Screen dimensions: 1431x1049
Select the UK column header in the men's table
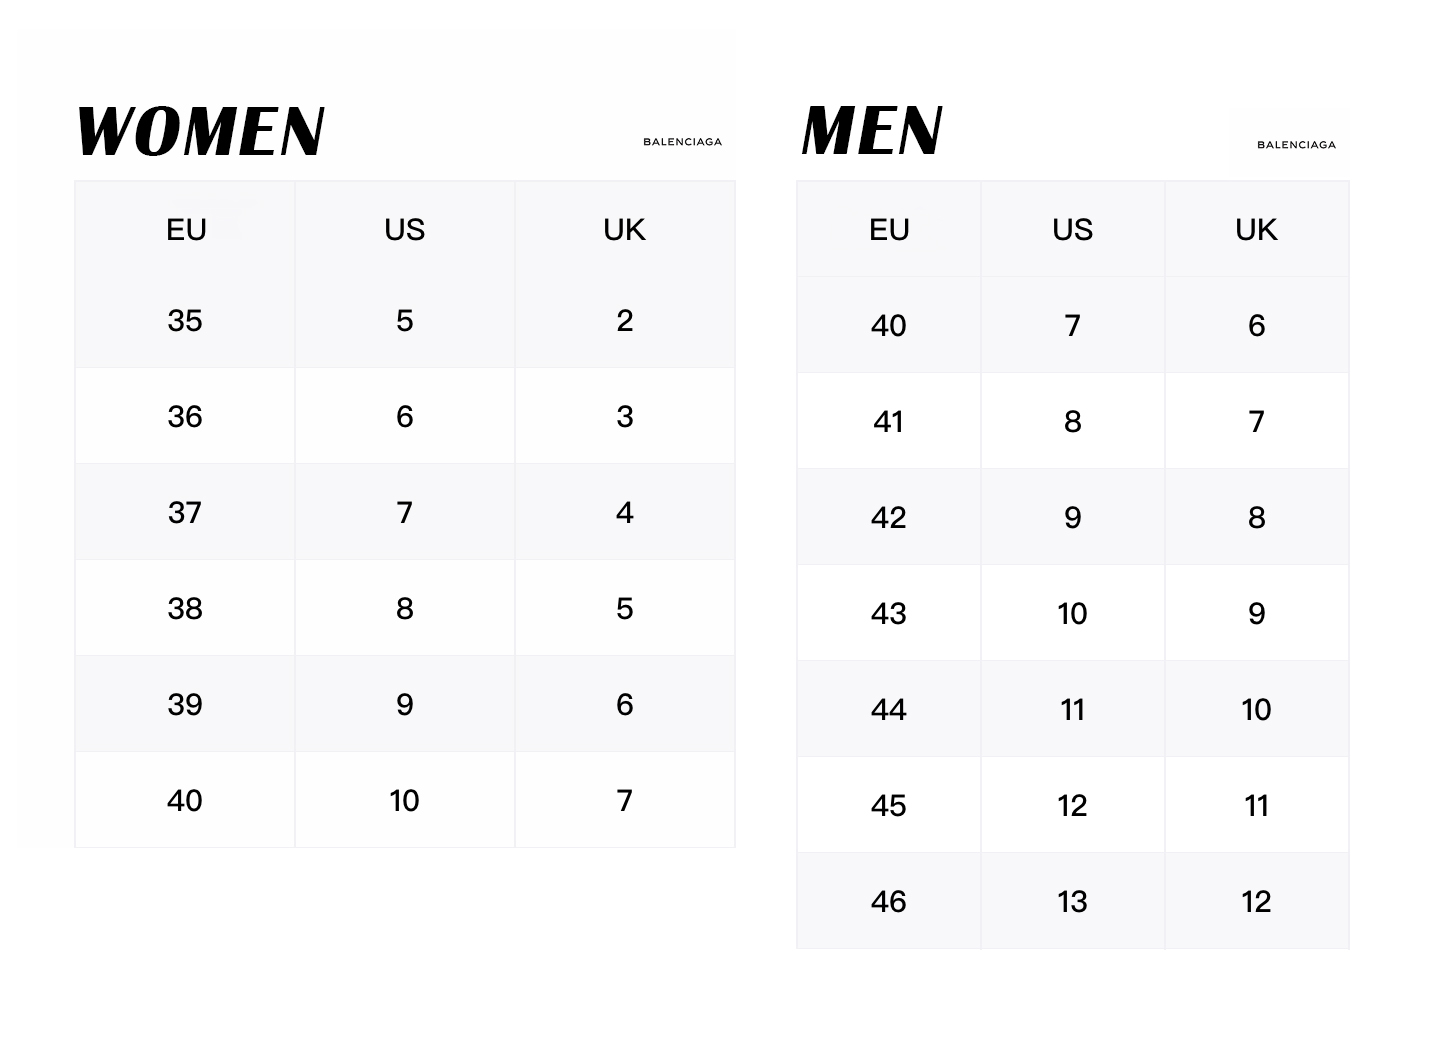[1257, 229]
